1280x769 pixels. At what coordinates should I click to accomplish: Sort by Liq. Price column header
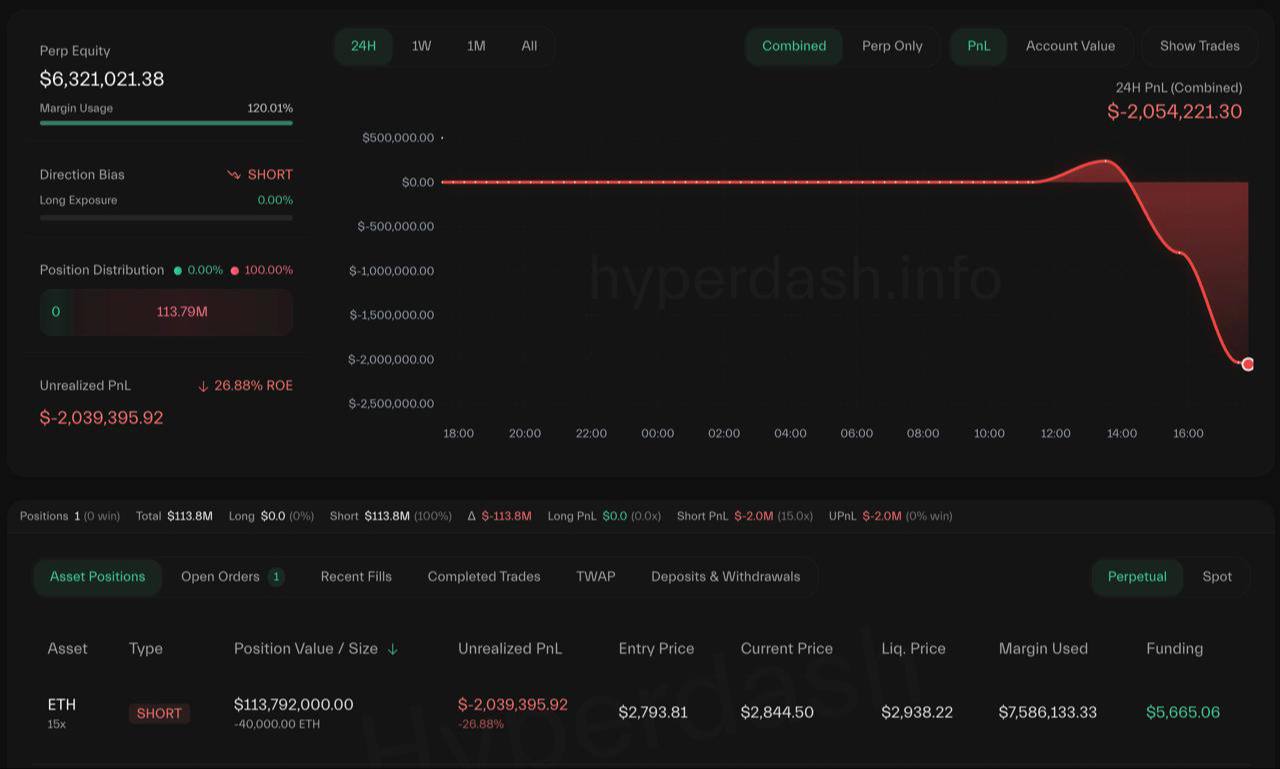coord(913,649)
